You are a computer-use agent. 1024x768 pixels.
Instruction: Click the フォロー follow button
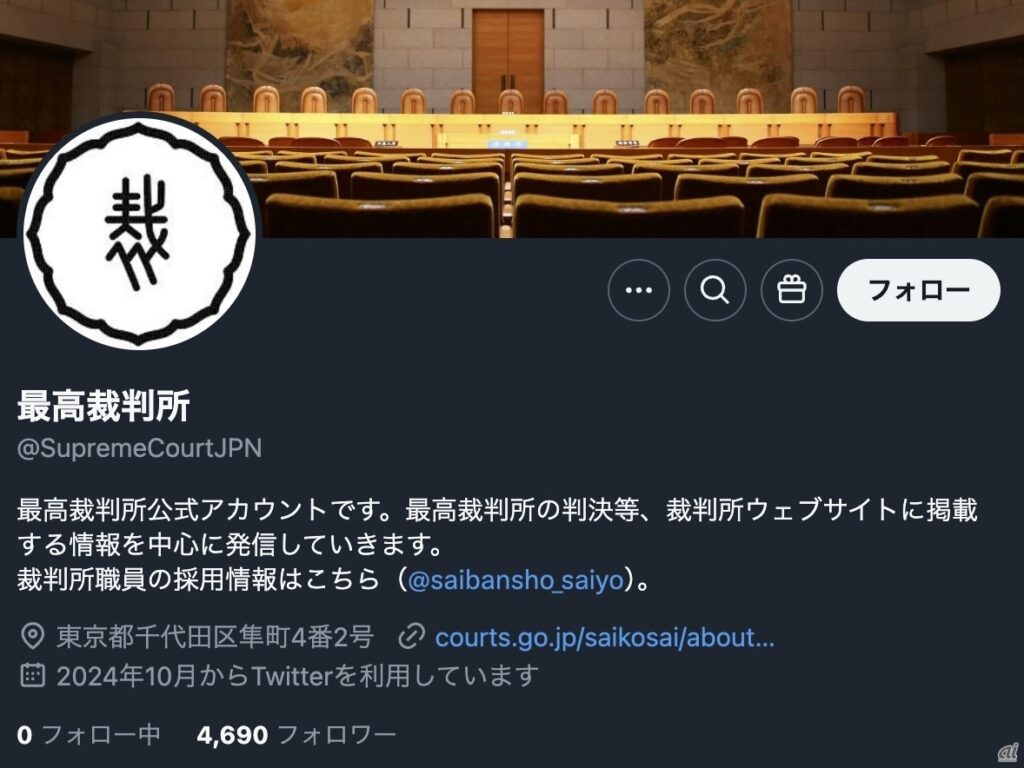[918, 290]
